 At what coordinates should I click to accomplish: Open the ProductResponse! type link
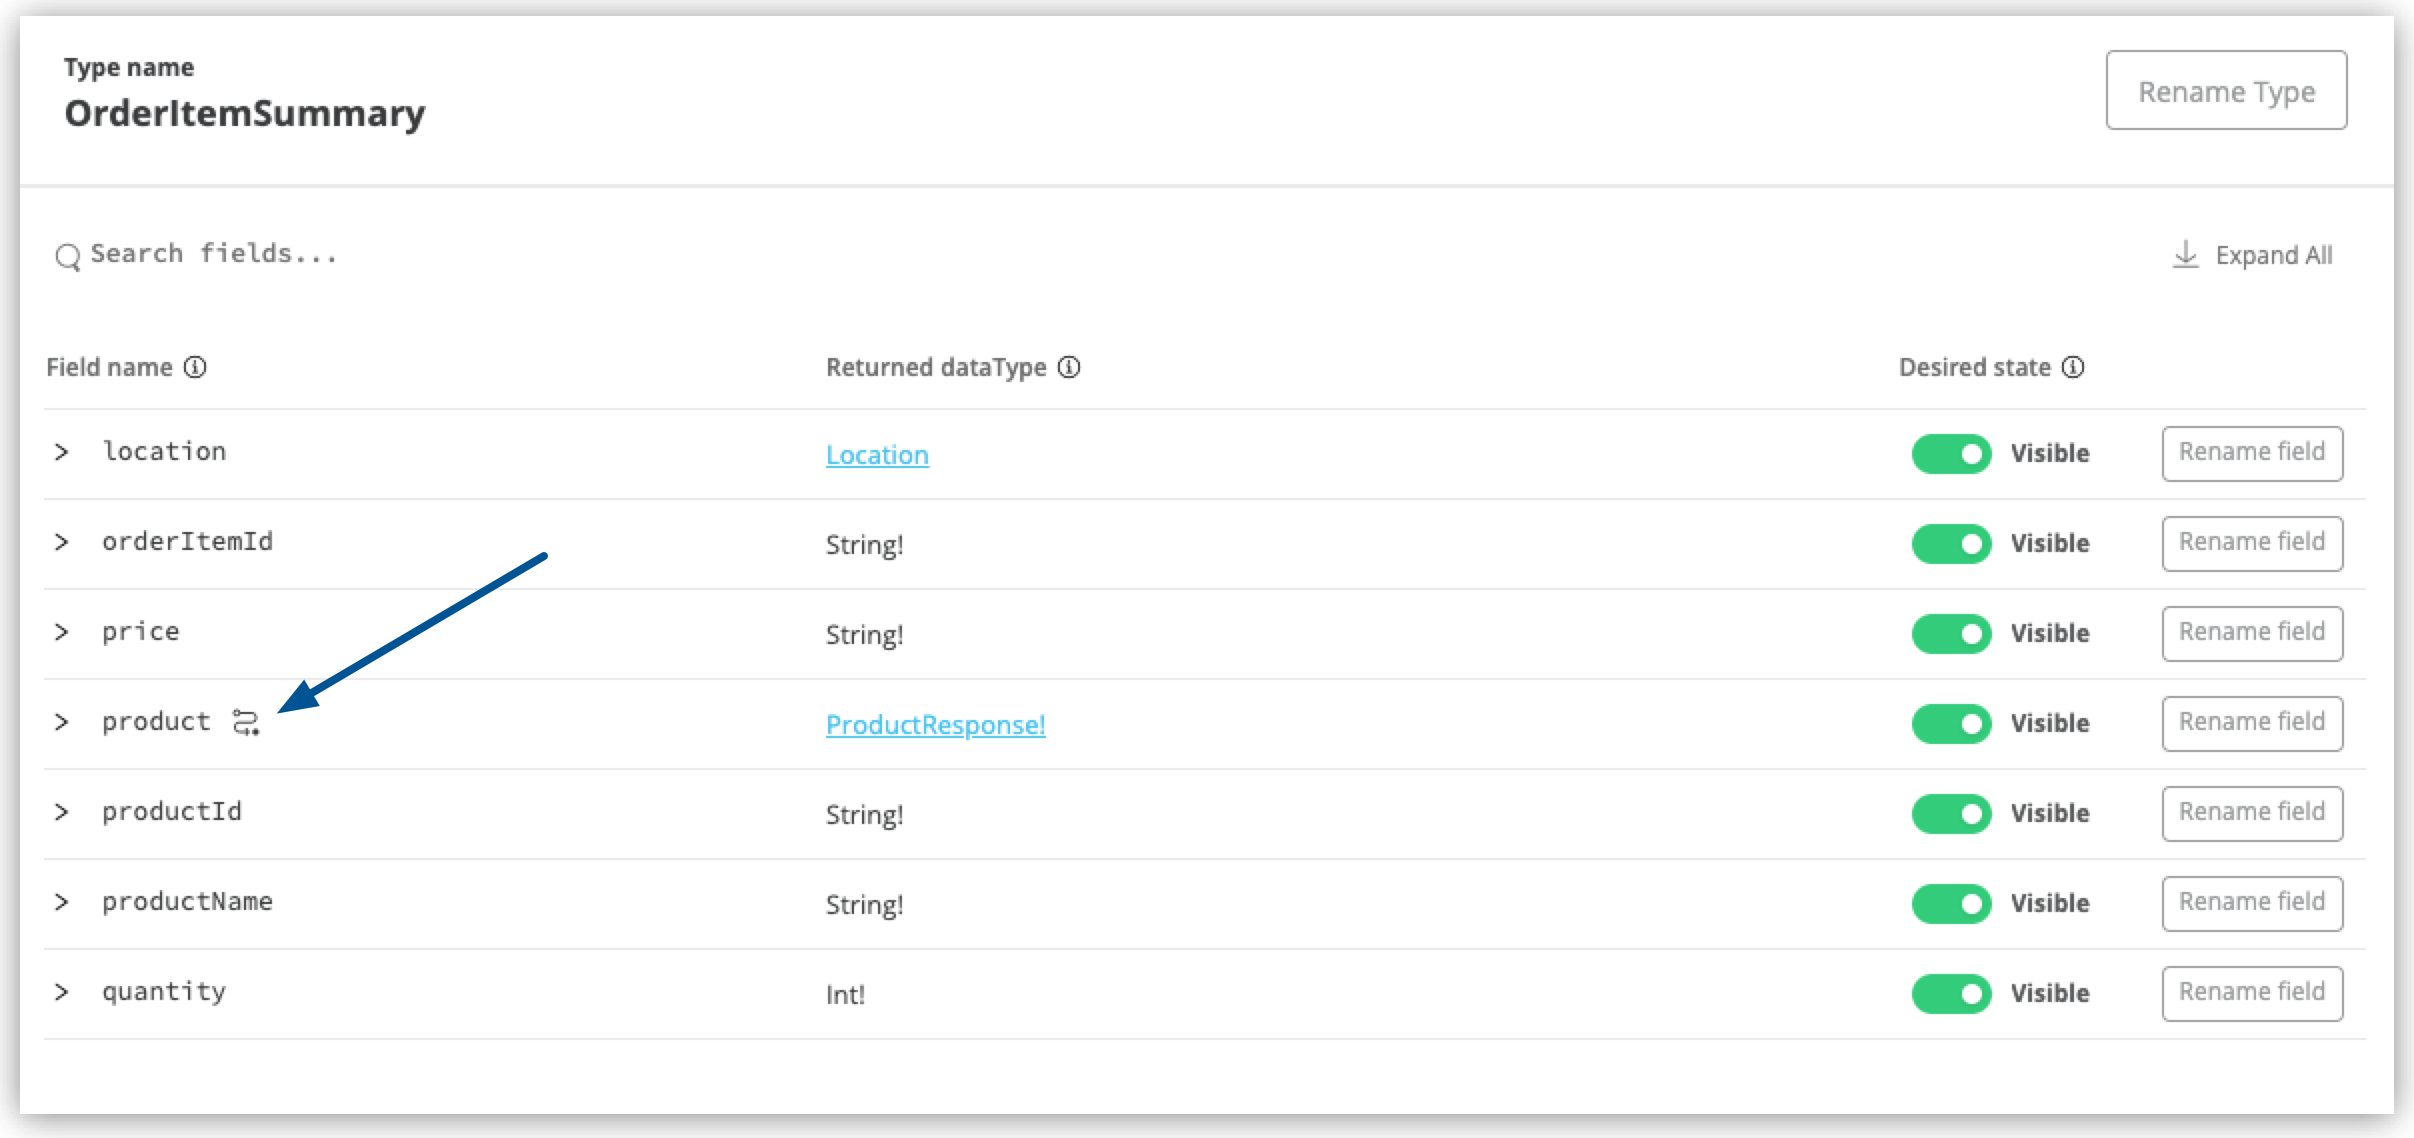(x=935, y=725)
